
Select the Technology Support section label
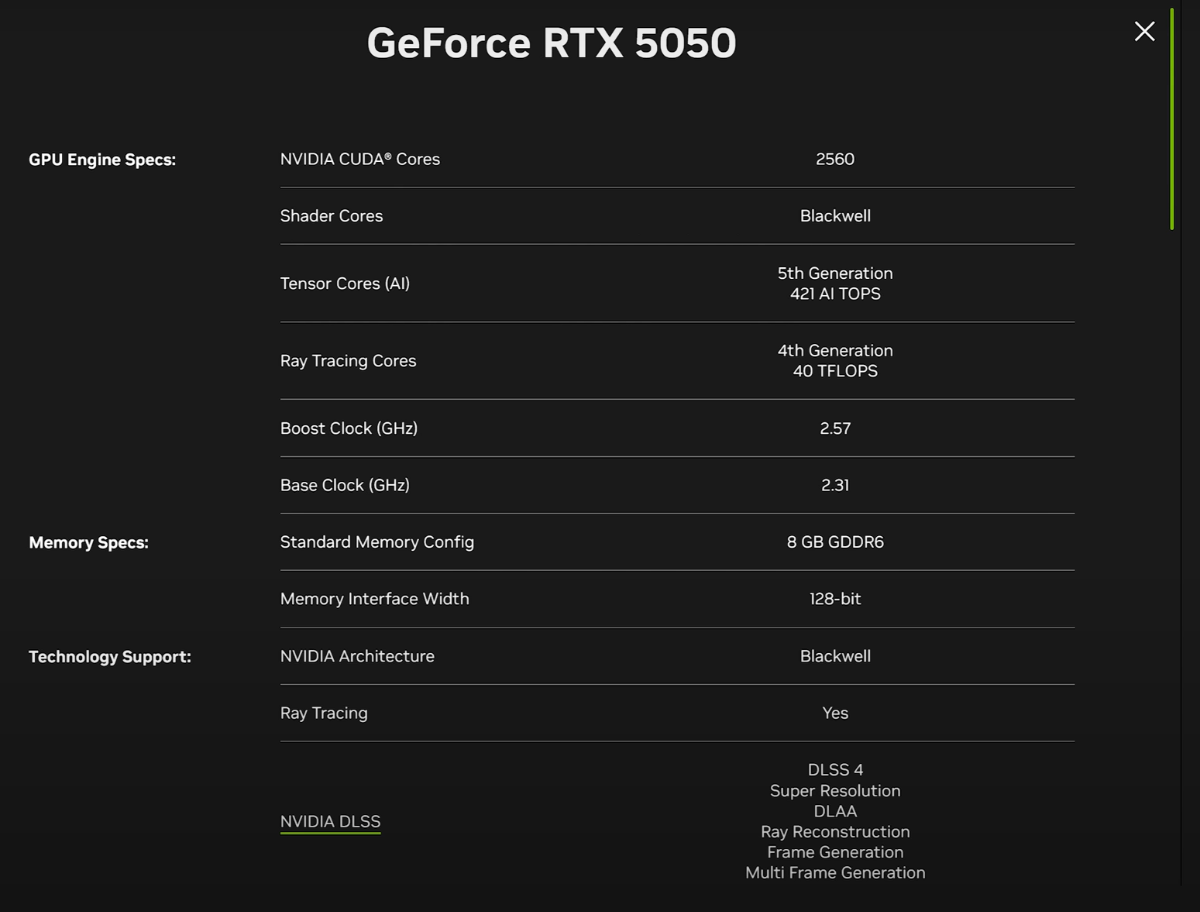click(110, 656)
